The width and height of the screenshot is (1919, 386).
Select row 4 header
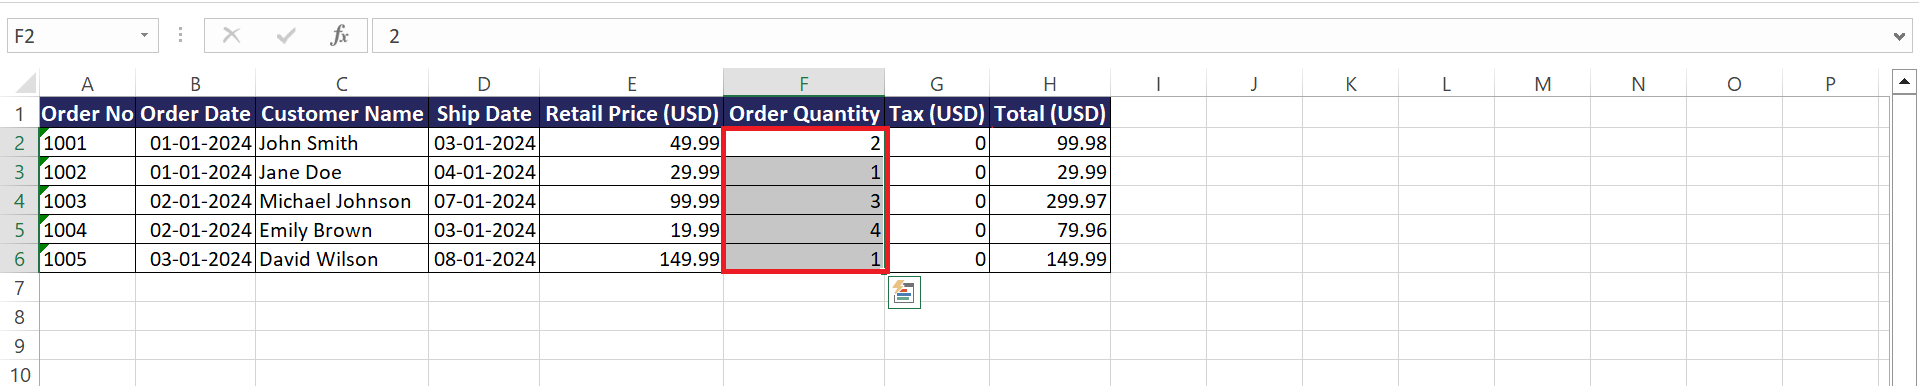click(19, 201)
